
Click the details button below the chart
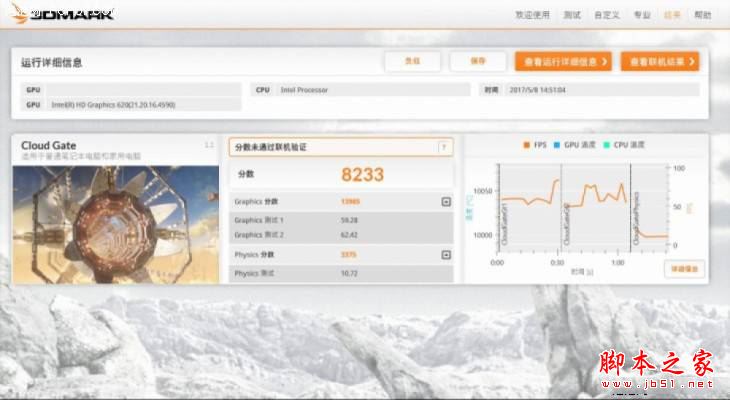click(684, 269)
